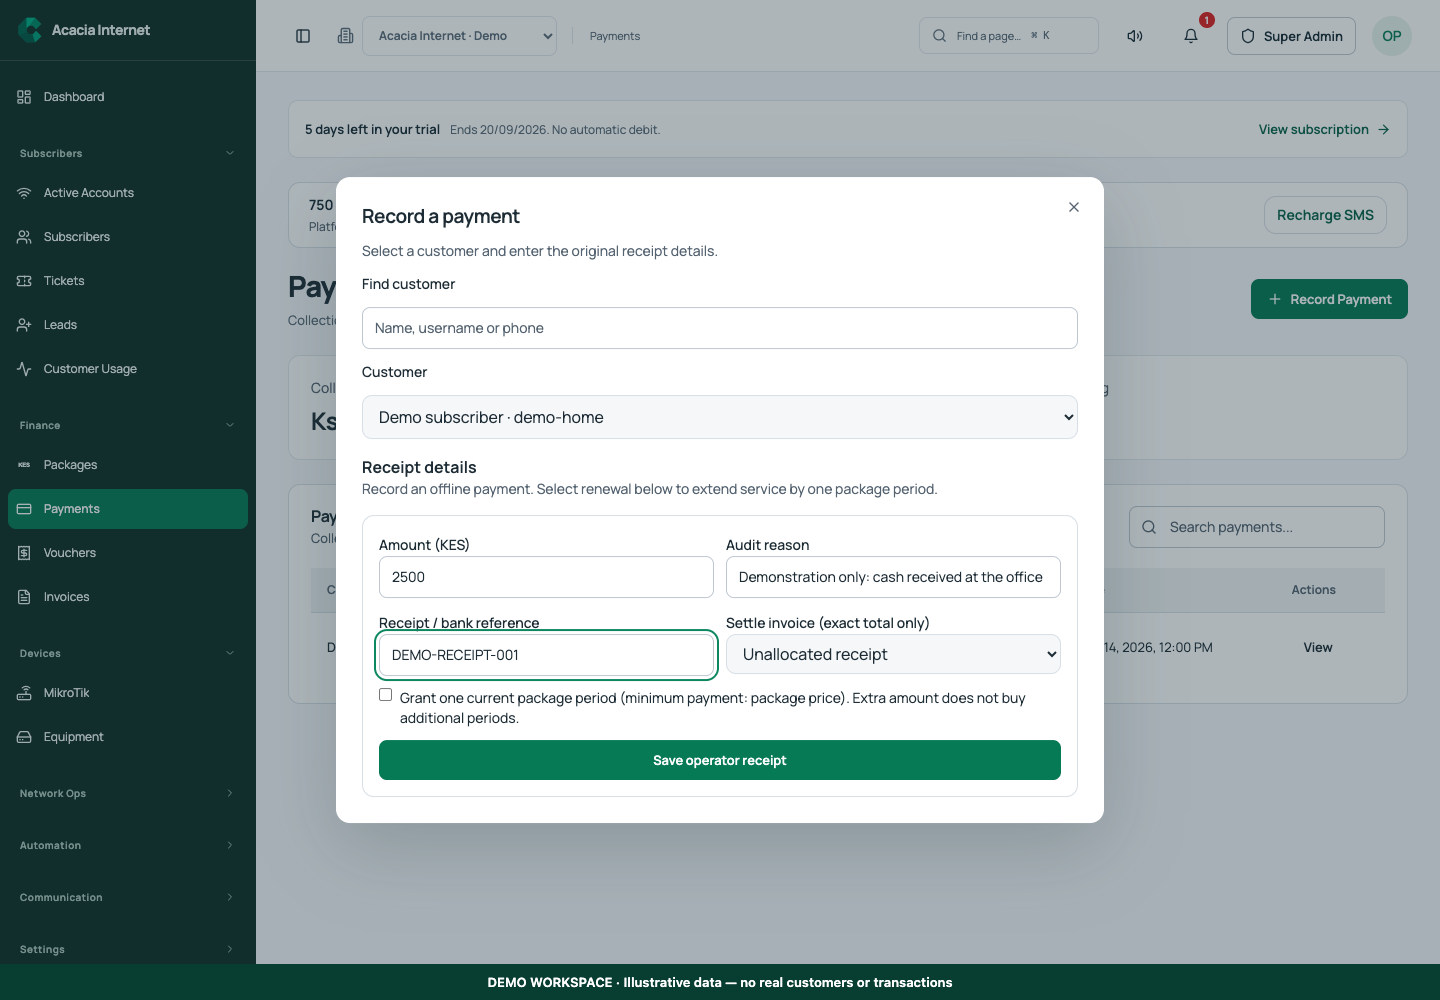Click the Equipment icon in sidebar
Image resolution: width=1440 pixels, height=1000 pixels.
tap(24, 737)
